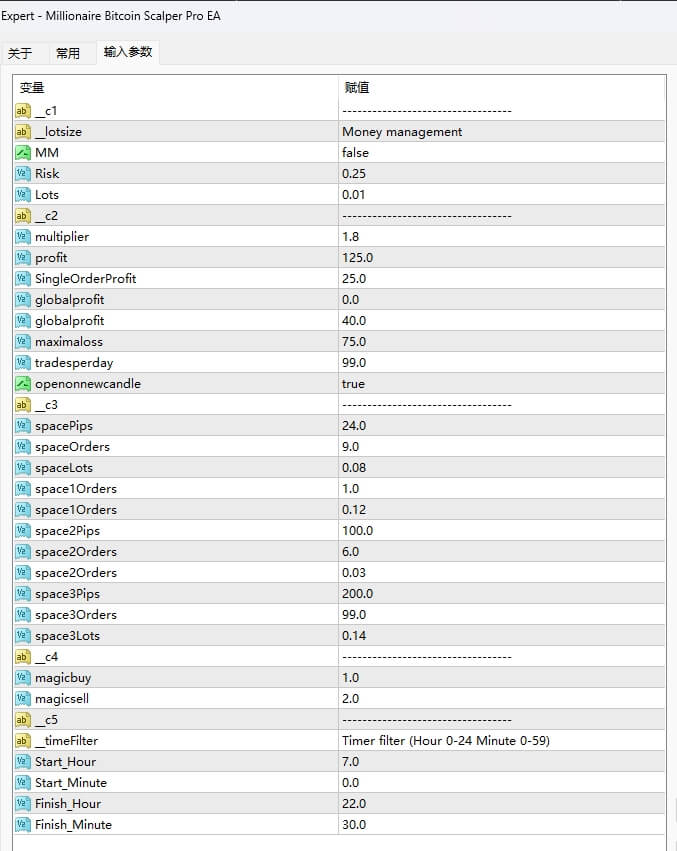The image size is (677, 851).
Task: Select the Lots value 0.01
Action: [x=502, y=195]
